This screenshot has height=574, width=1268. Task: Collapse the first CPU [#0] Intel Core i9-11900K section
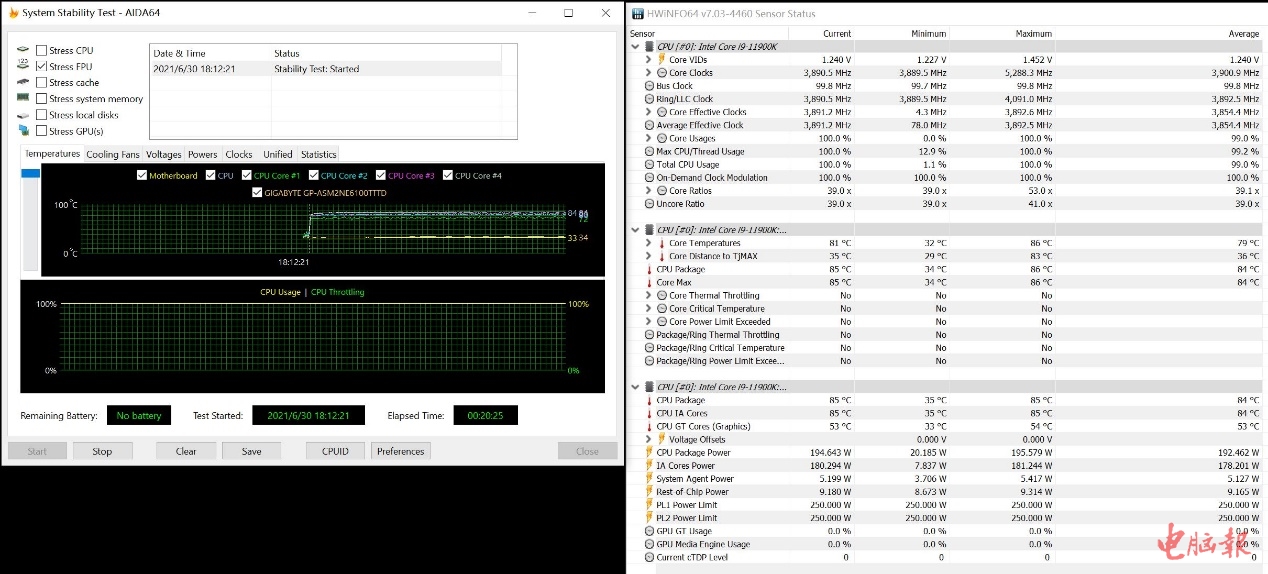point(636,46)
